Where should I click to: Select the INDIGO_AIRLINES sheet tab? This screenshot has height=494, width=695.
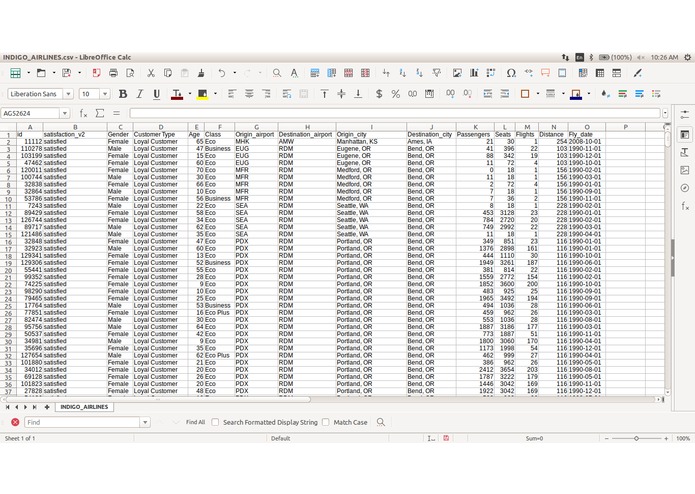pyautogui.click(x=84, y=407)
